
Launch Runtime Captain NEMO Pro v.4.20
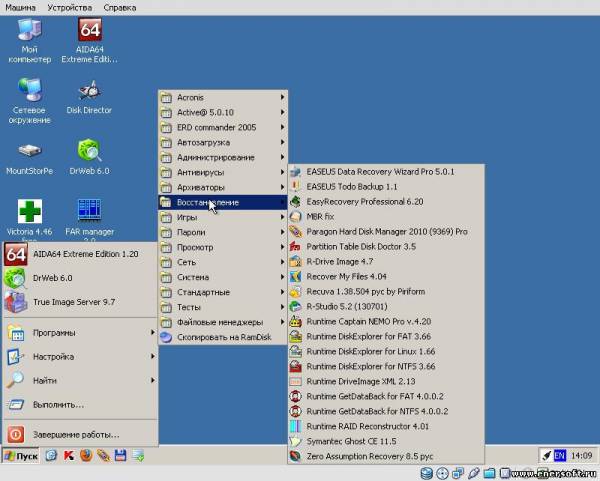coord(386,321)
